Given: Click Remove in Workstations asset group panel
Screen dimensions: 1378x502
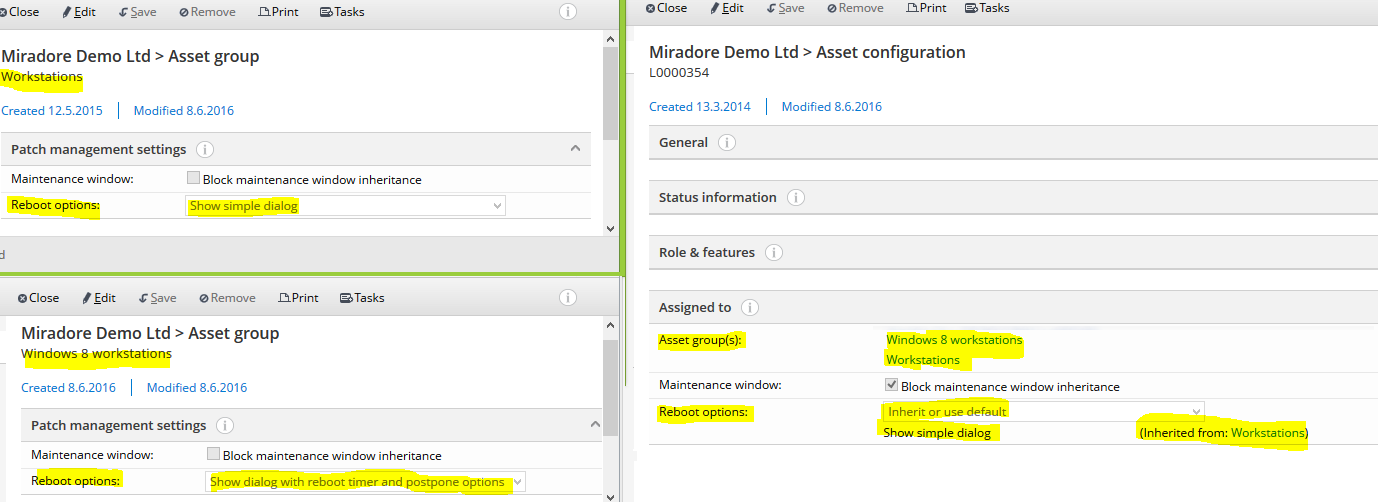Looking at the screenshot, I should pos(207,12).
